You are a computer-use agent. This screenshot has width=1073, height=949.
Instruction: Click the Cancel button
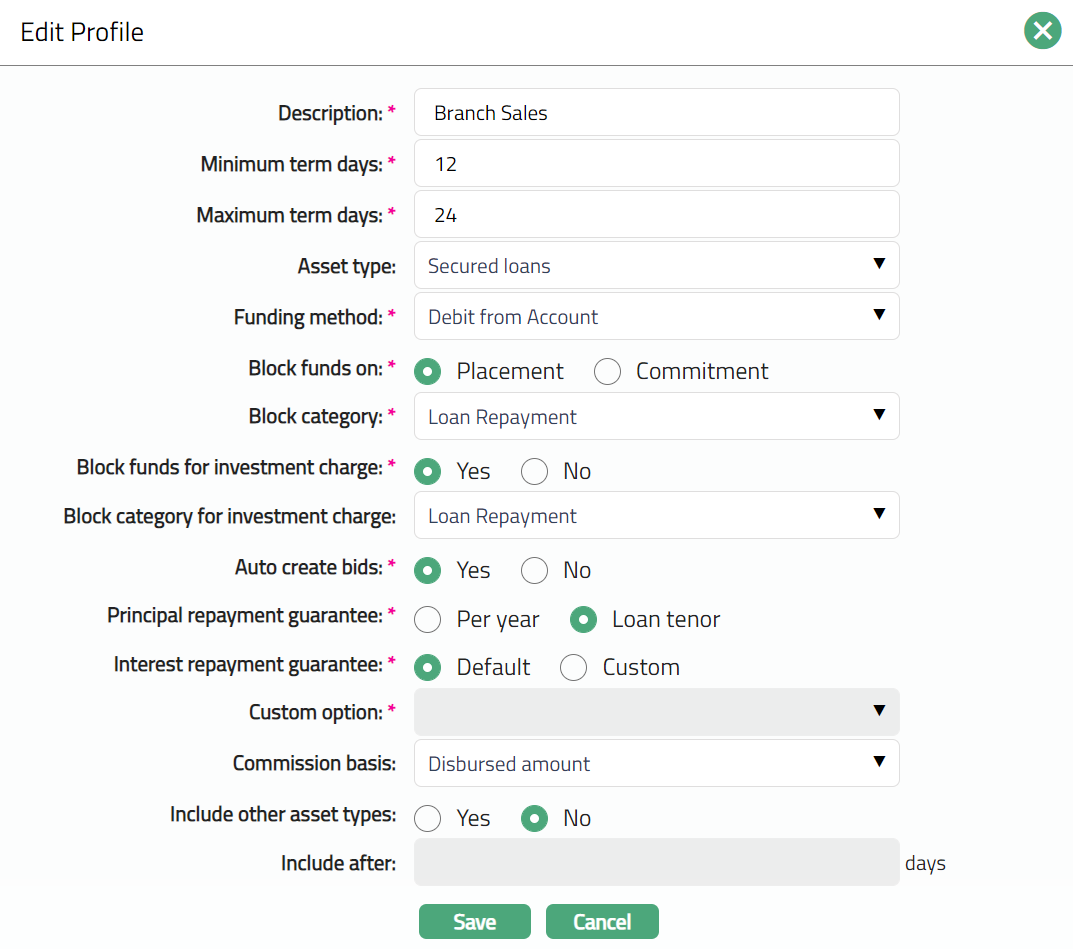[x=602, y=922]
